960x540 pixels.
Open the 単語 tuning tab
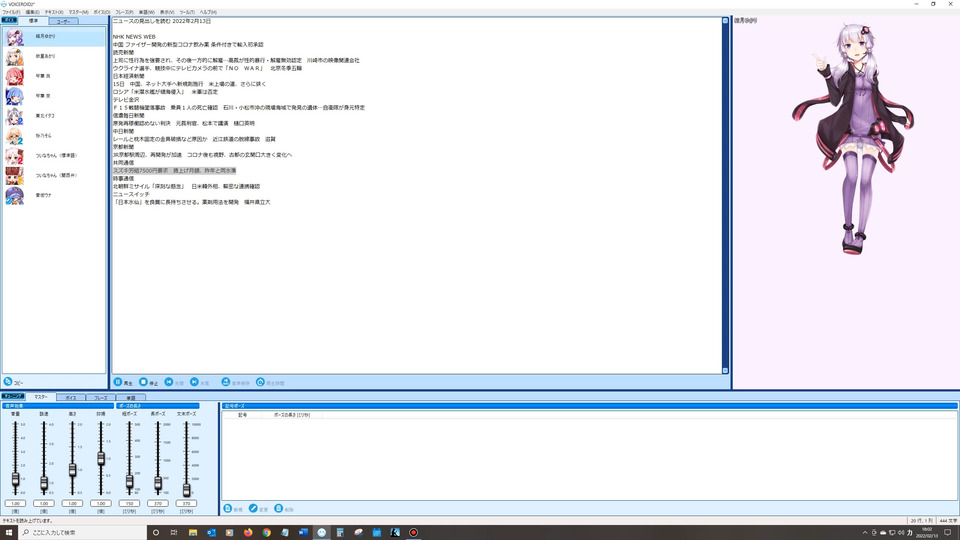coord(130,397)
